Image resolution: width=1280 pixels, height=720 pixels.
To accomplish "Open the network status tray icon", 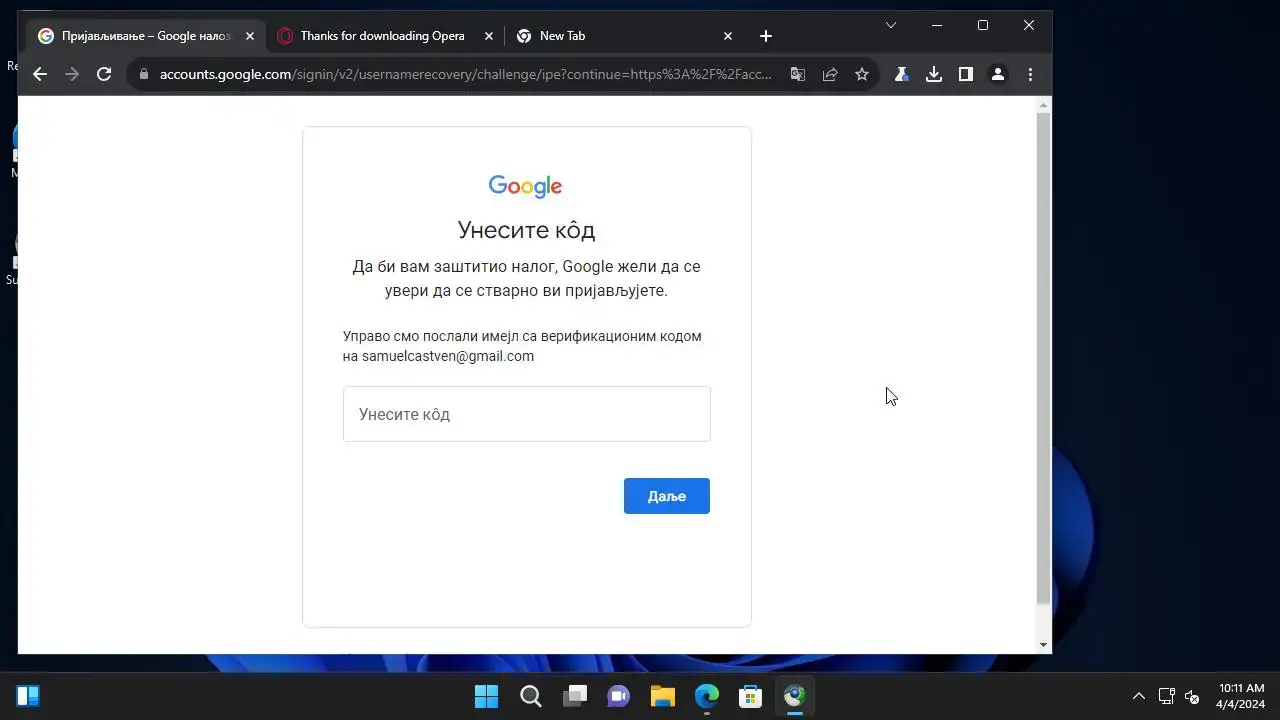I will point(1166,696).
